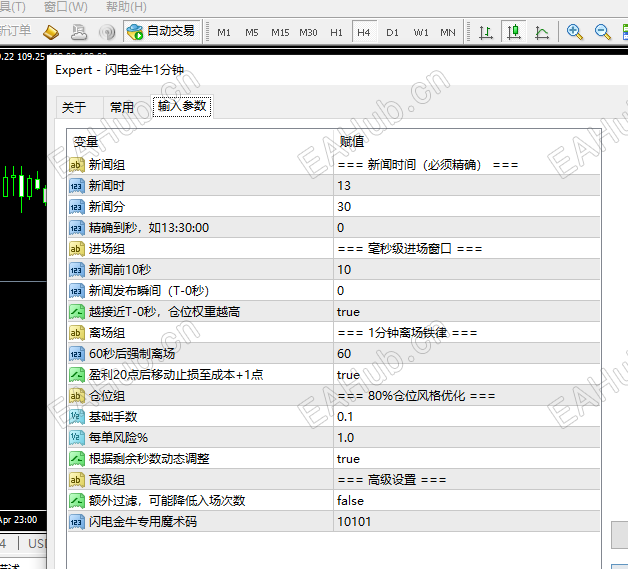Image resolution: width=628 pixels, height=569 pixels.
Task: Click the integer icon beside 新闻发布瞬间
Action: coord(76,291)
